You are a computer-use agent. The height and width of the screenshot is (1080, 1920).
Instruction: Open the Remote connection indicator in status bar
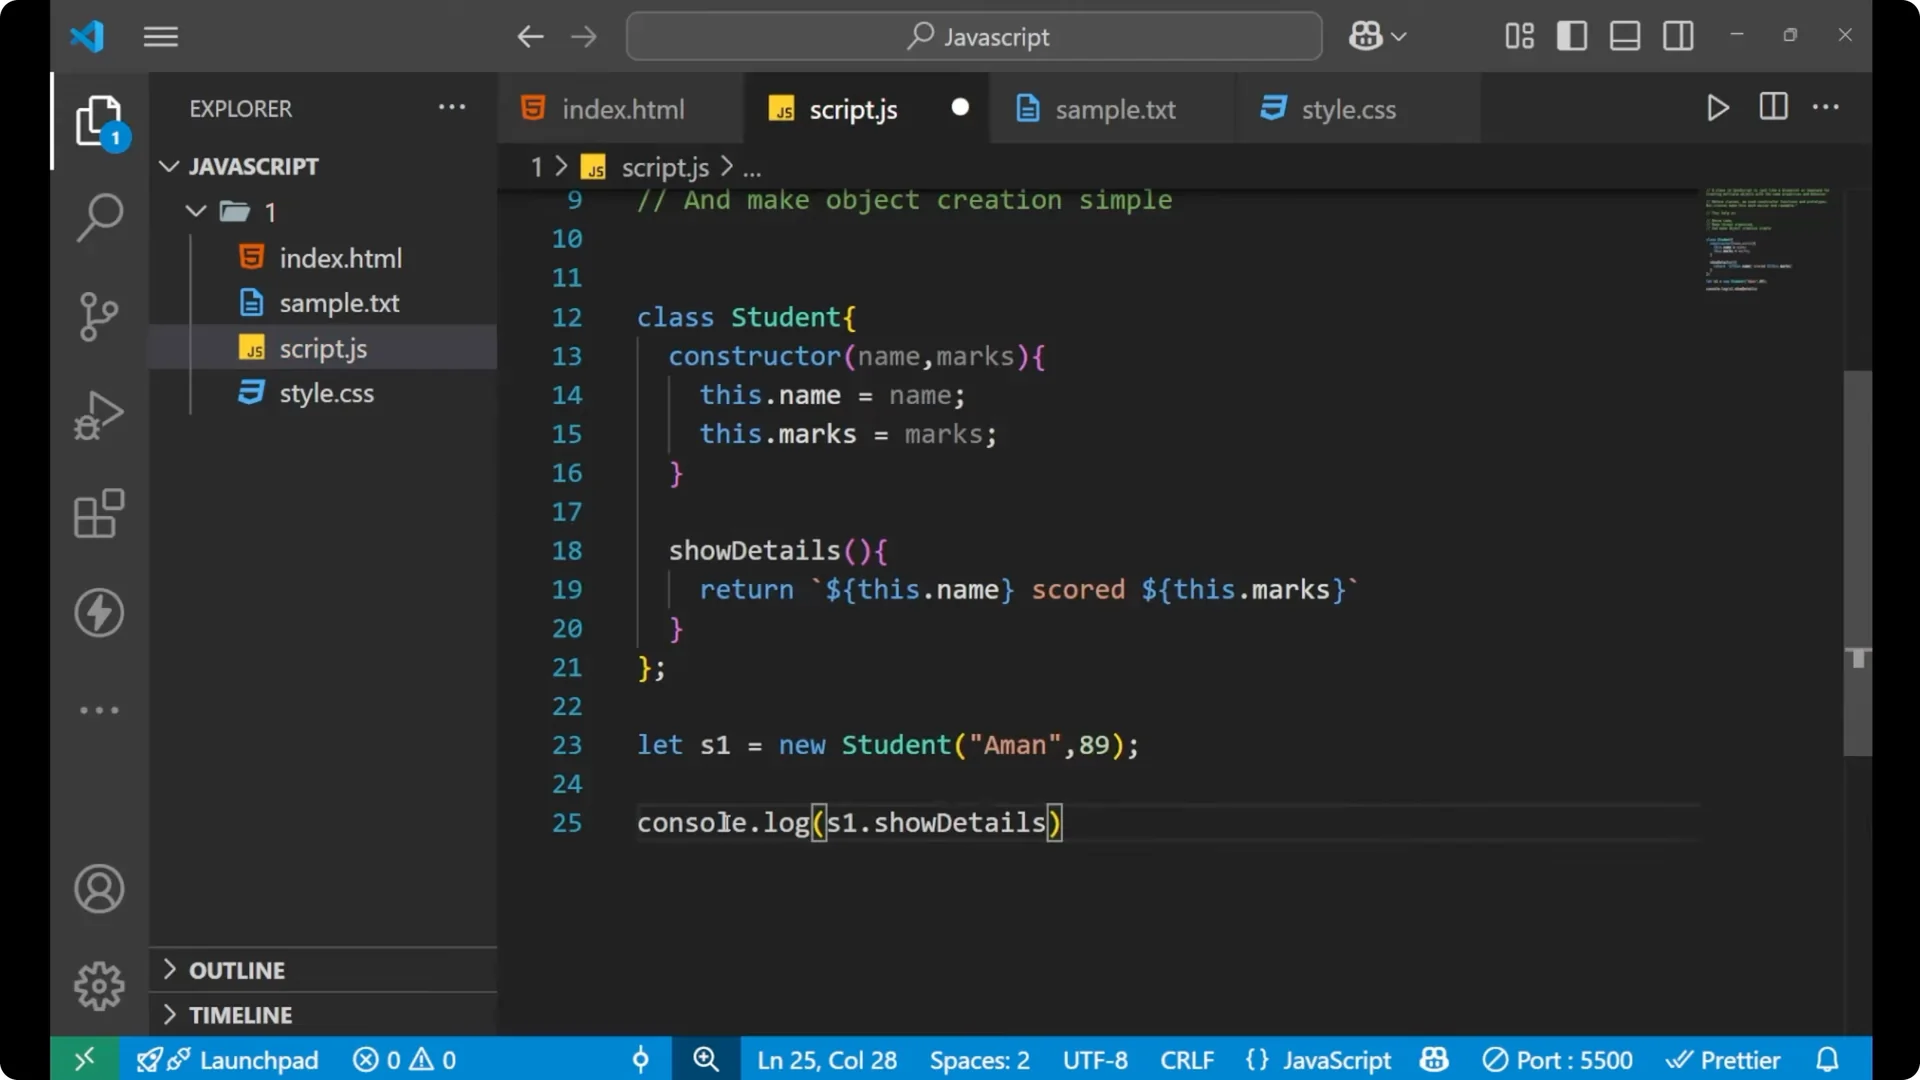pyautogui.click(x=84, y=1059)
